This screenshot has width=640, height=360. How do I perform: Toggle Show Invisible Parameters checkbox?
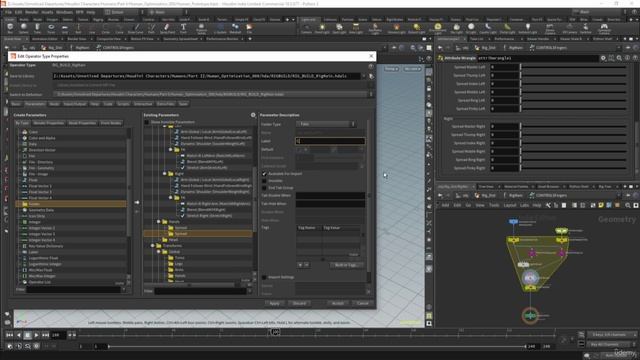click(147, 122)
